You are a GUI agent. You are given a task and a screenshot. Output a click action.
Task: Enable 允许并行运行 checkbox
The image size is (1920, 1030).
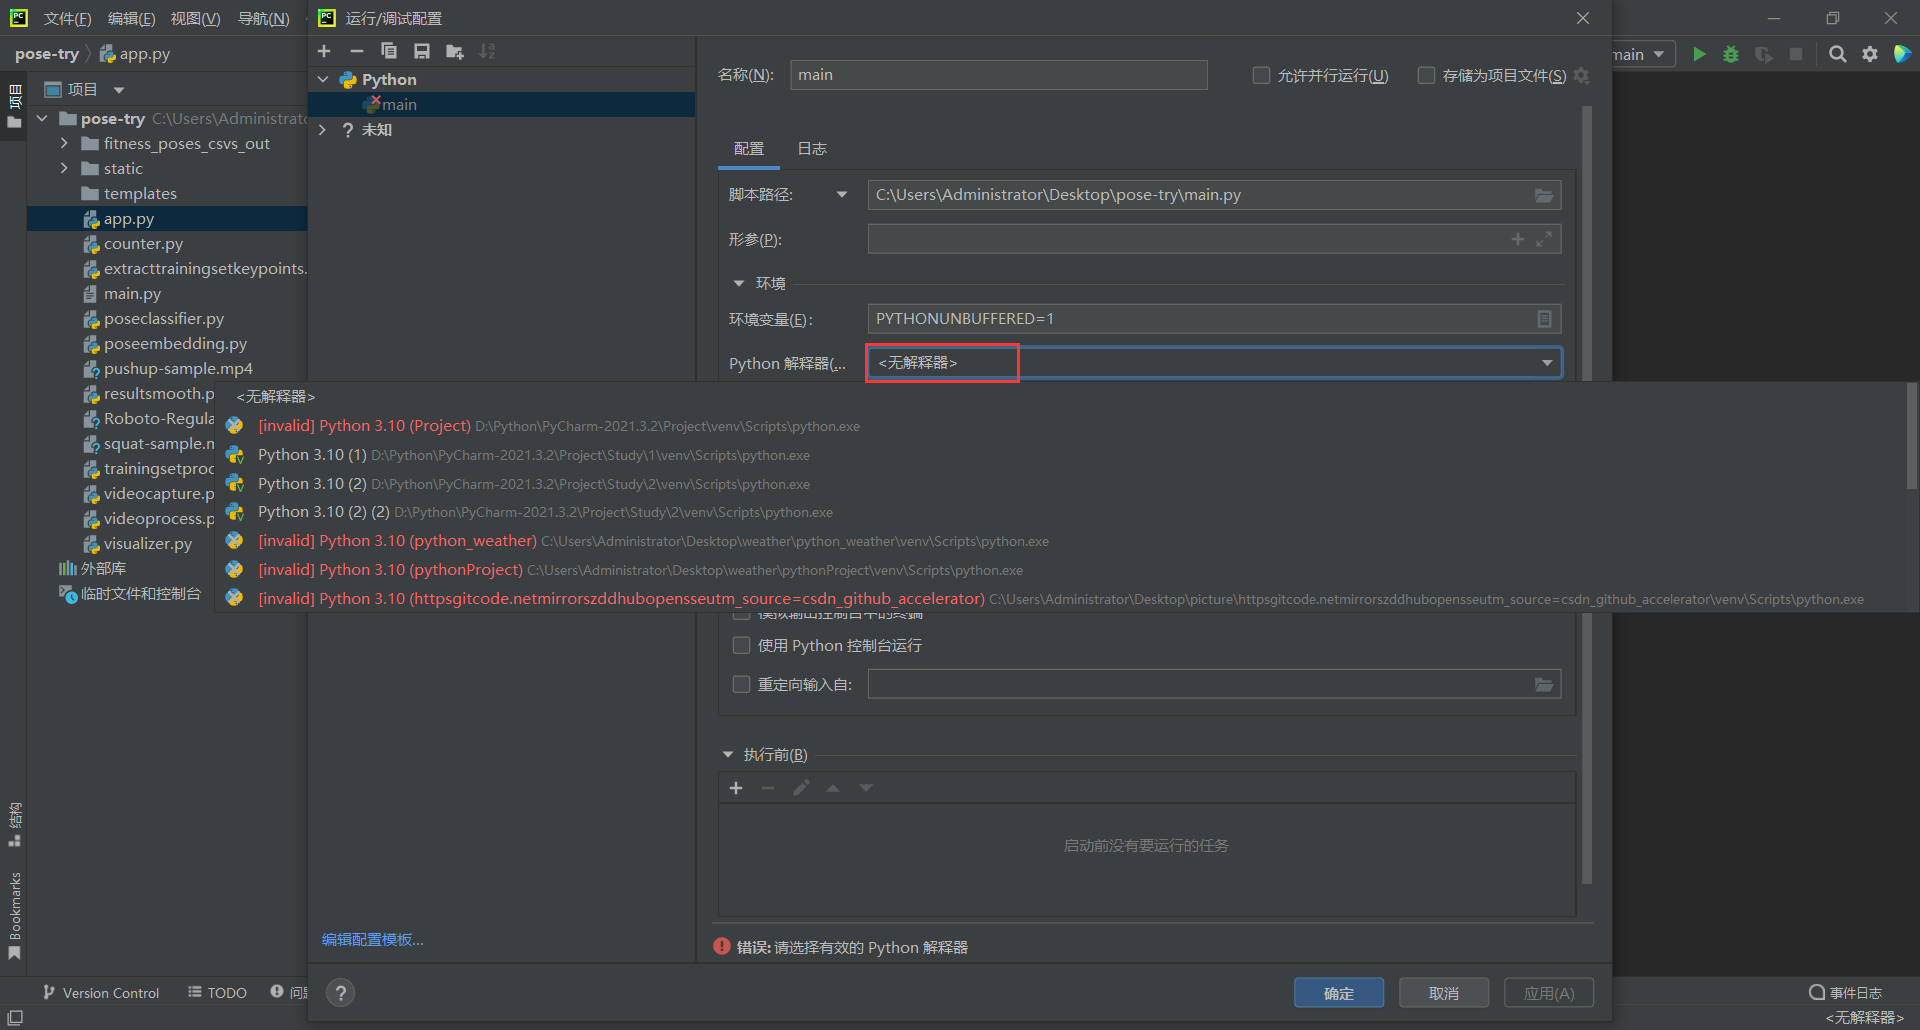tap(1261, 75)
